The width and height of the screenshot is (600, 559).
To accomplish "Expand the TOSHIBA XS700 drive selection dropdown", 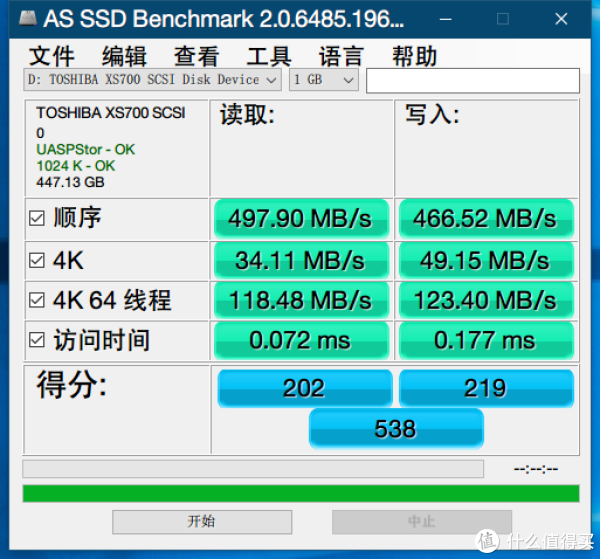I will coord(152,80).
